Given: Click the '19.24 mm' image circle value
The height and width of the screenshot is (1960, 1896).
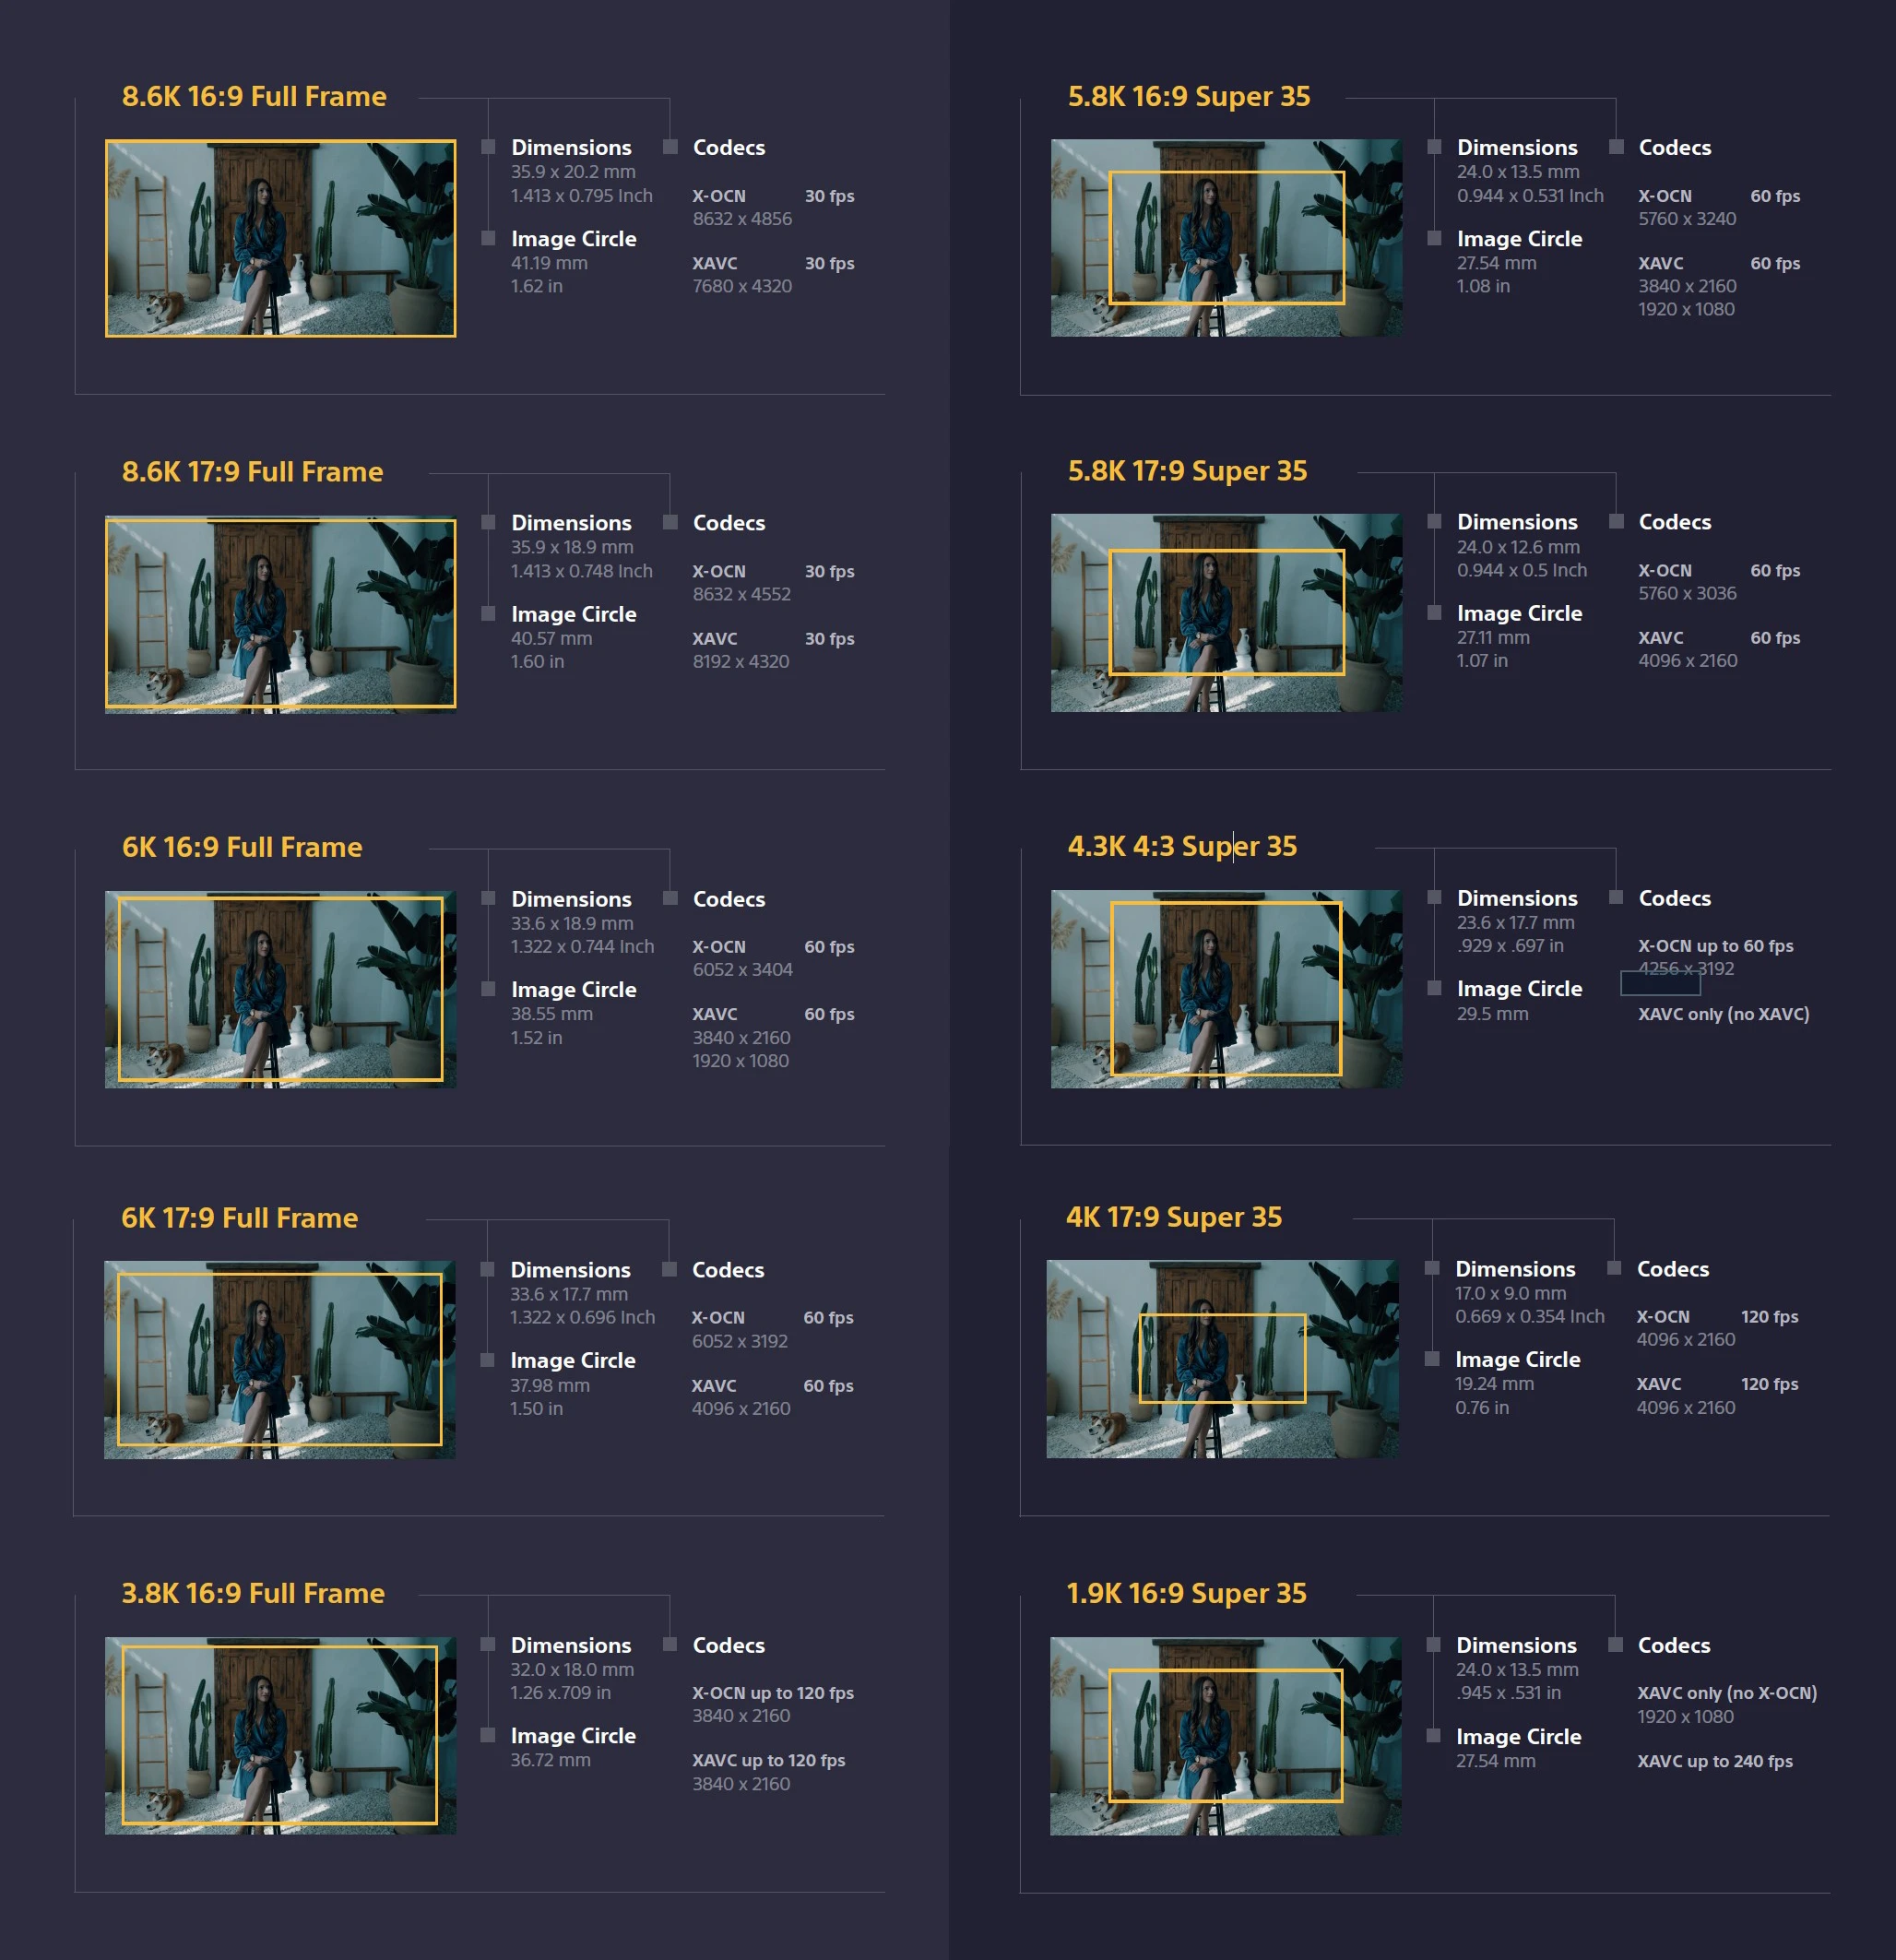Looking at the screenshot, I should click(1494, 1383).
